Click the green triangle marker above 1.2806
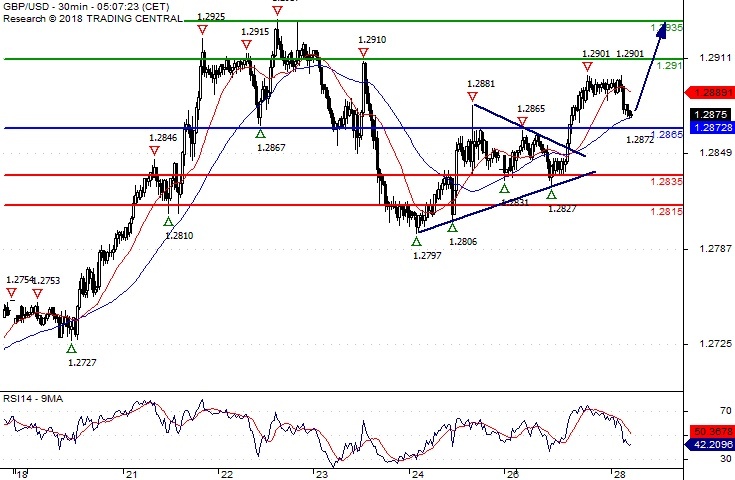 pos(452,227)
